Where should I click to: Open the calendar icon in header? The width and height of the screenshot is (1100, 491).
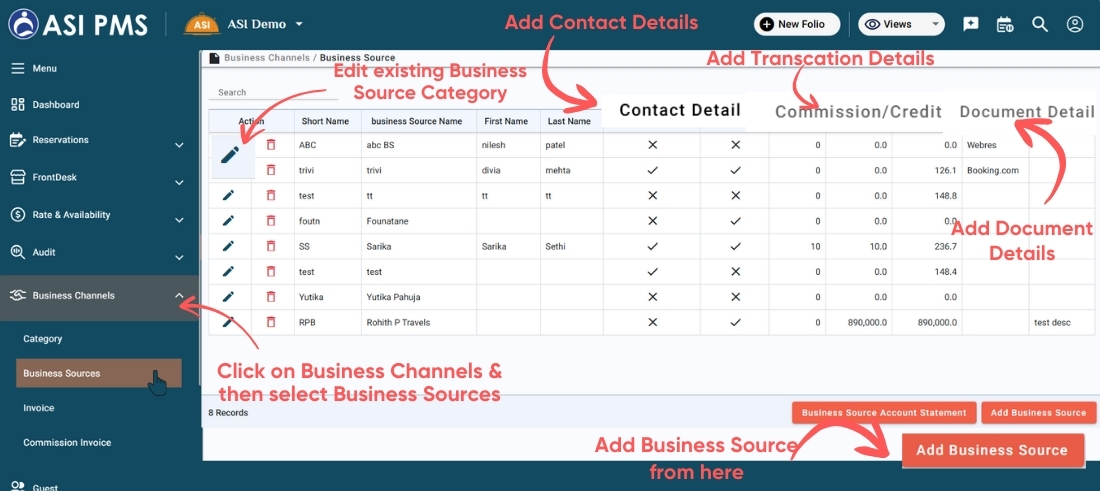tap(1005, 24)
